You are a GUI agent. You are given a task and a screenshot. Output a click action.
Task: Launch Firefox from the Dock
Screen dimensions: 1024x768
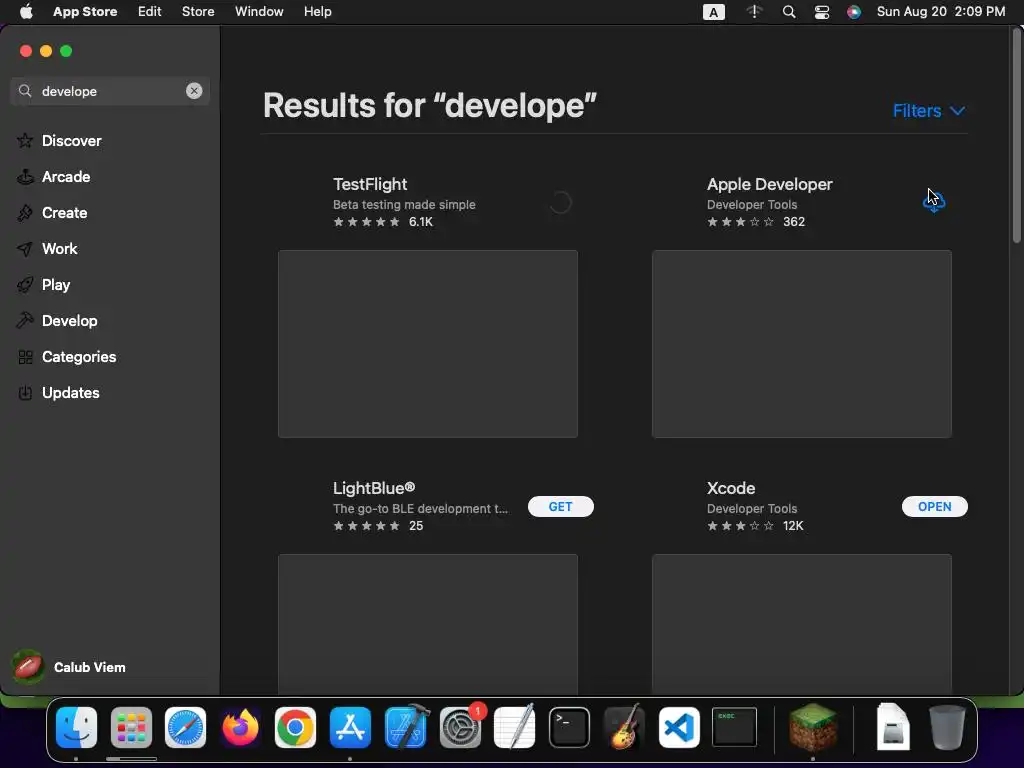[x=240, y=728]
